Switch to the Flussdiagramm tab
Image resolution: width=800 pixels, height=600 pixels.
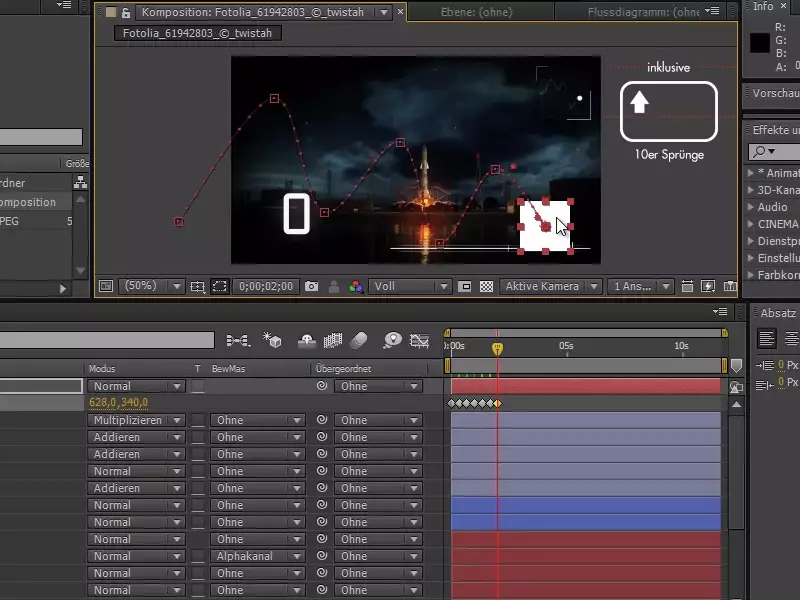click(642, 13)
